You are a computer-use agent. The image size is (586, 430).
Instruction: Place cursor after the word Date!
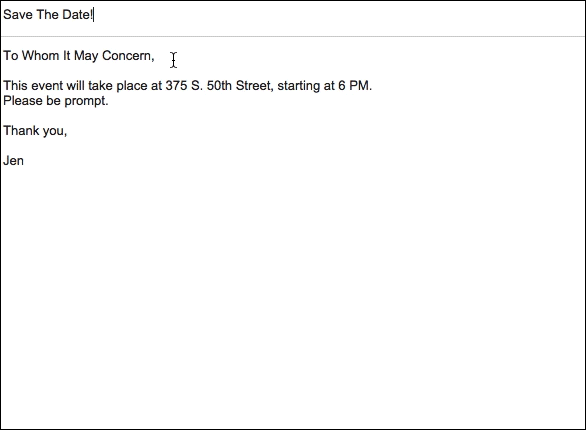tap(93, 15)
